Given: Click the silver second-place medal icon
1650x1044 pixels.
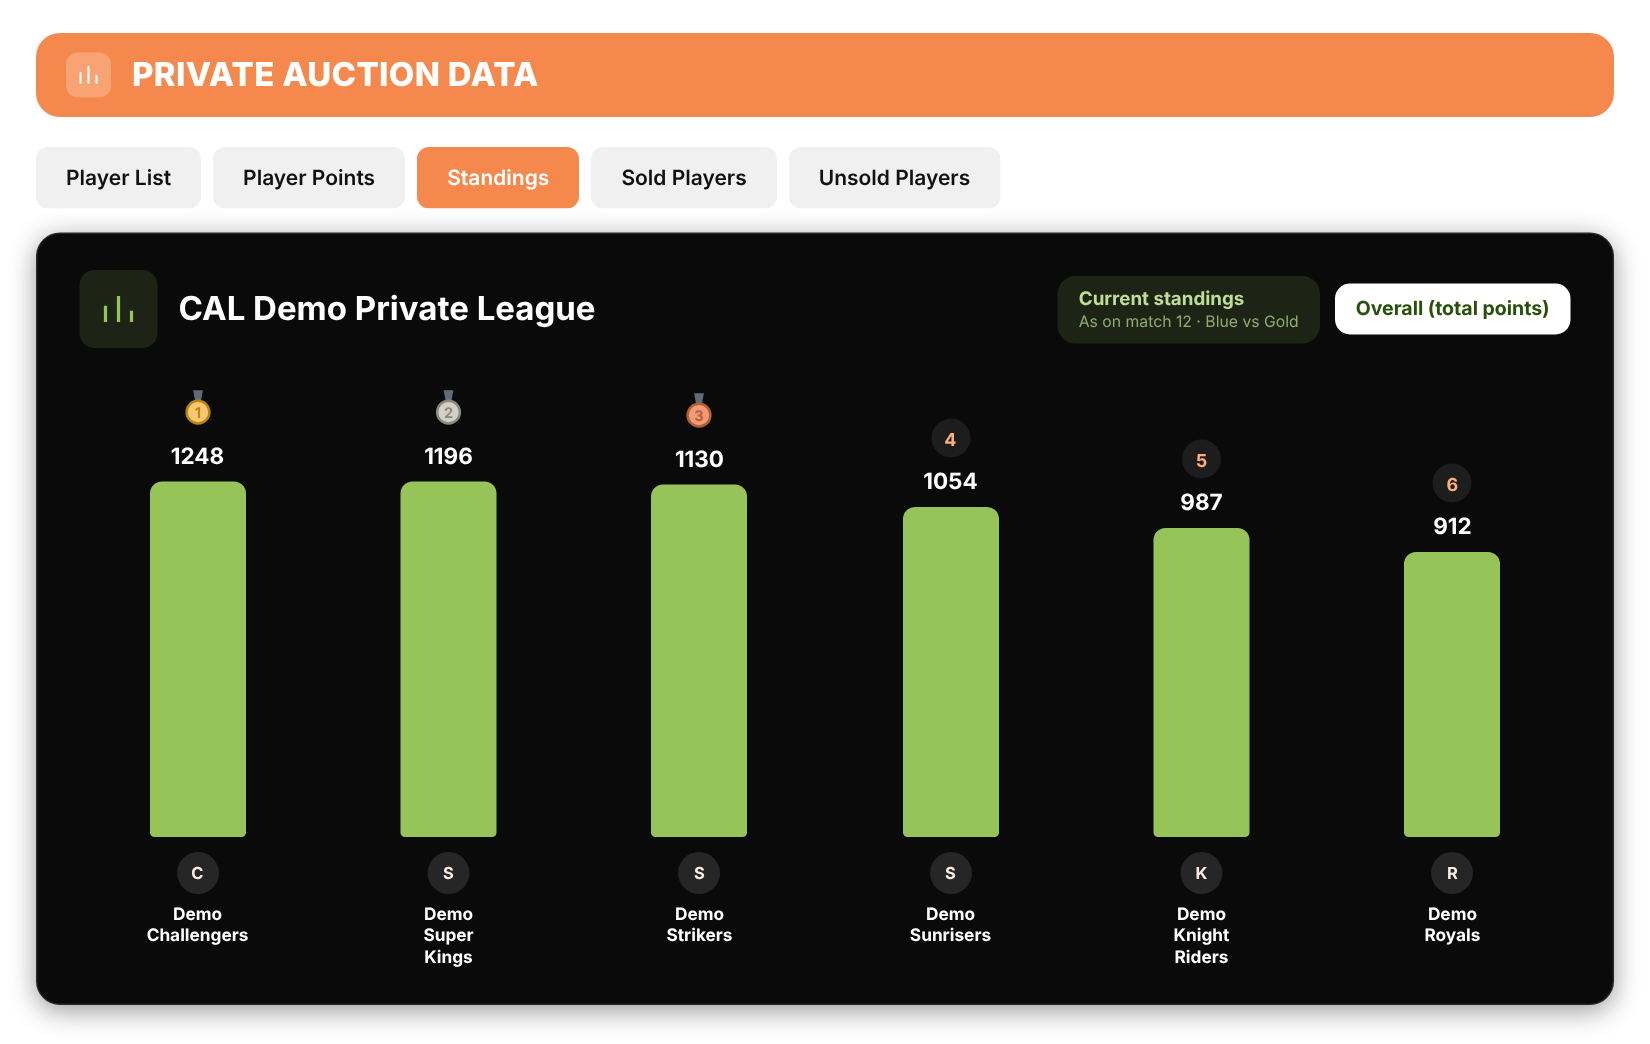Looking at the screenshot, I should tap(448, 407).
